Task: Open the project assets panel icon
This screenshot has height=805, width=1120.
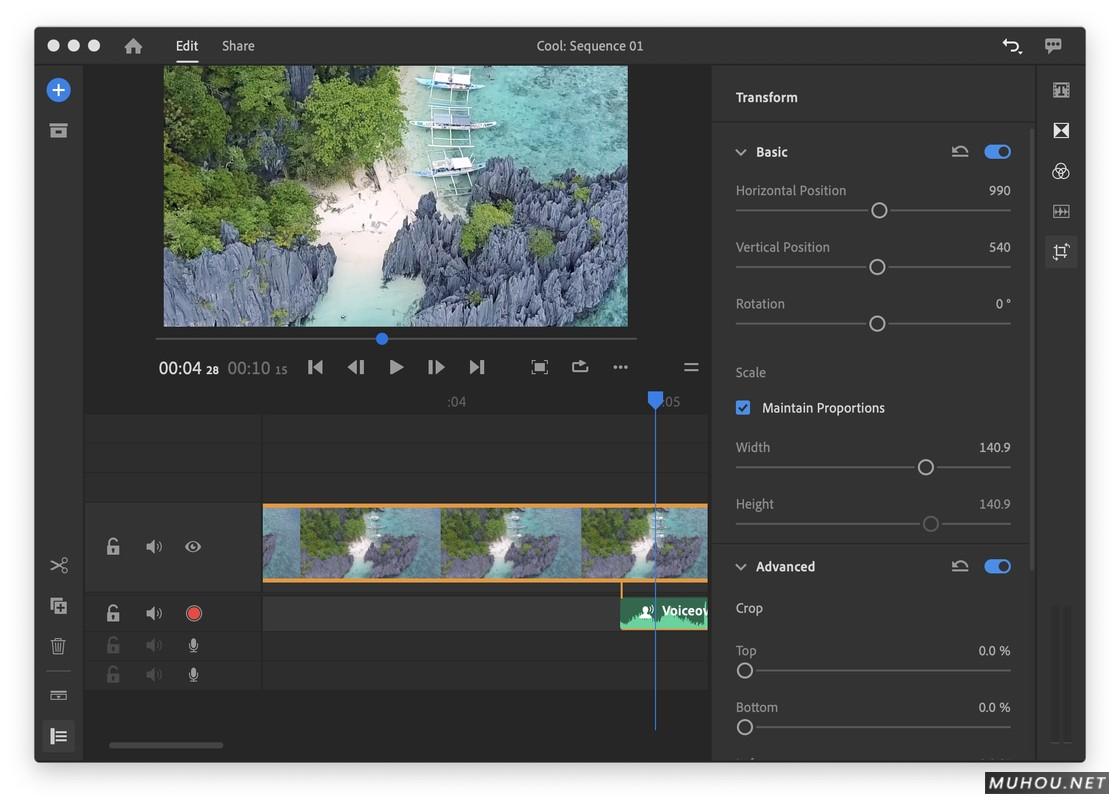Action: point(59,131)
